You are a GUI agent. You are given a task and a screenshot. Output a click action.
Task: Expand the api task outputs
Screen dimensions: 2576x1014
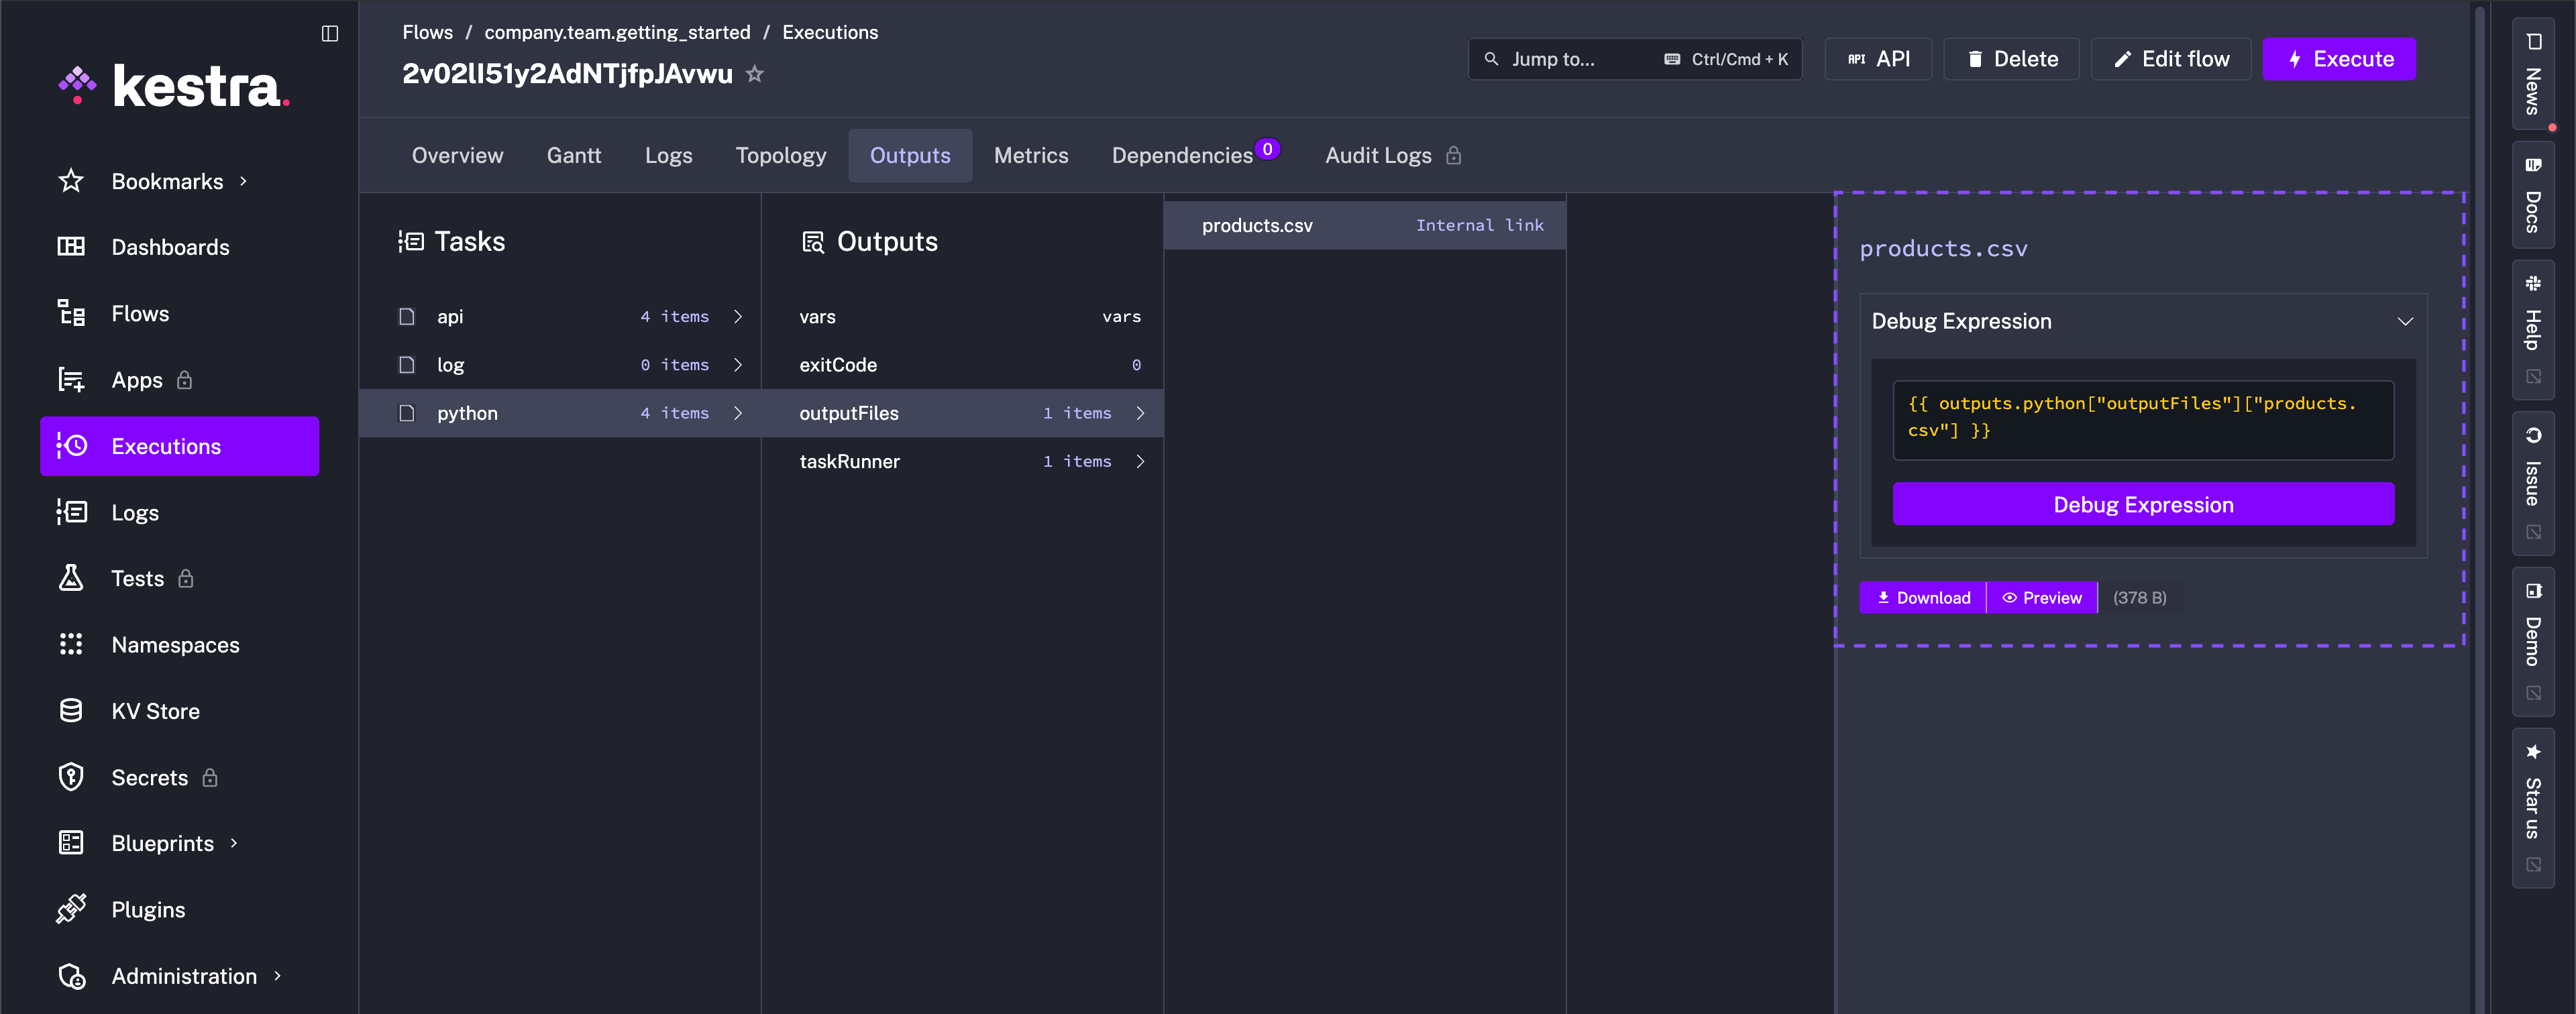(738, 317)
